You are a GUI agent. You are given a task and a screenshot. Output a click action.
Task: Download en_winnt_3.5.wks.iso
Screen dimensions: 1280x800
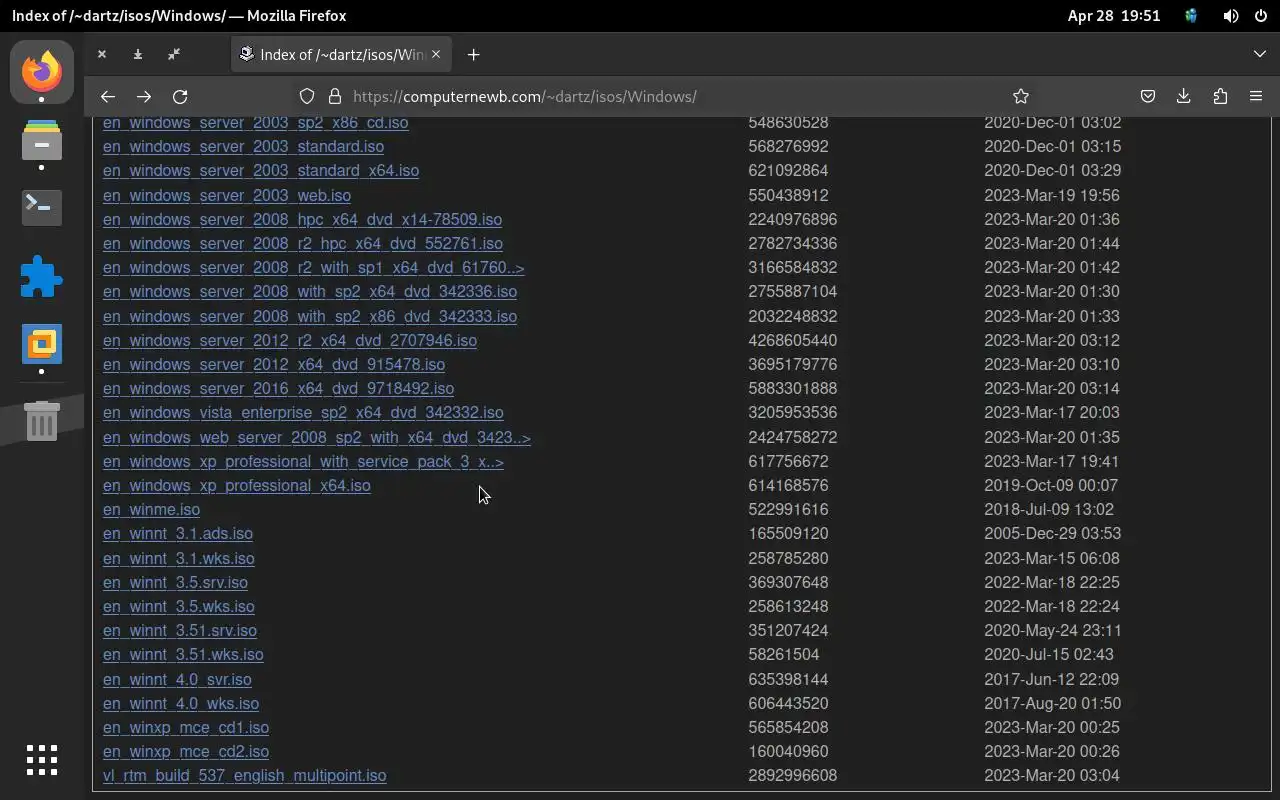179,606
